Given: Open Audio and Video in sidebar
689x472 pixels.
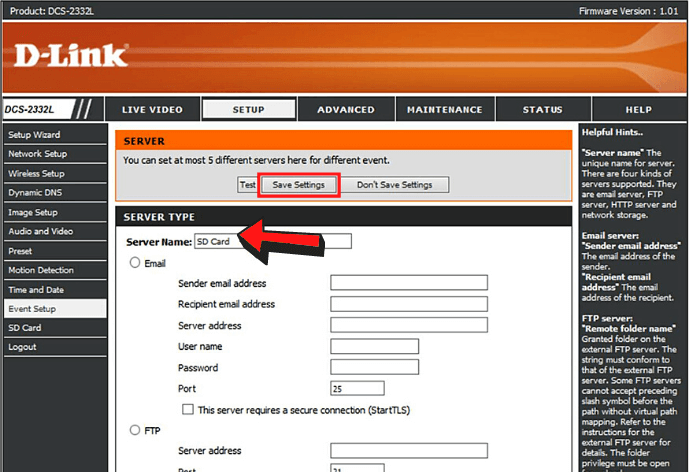Looking at the screenshot, I should coord(55,231).
